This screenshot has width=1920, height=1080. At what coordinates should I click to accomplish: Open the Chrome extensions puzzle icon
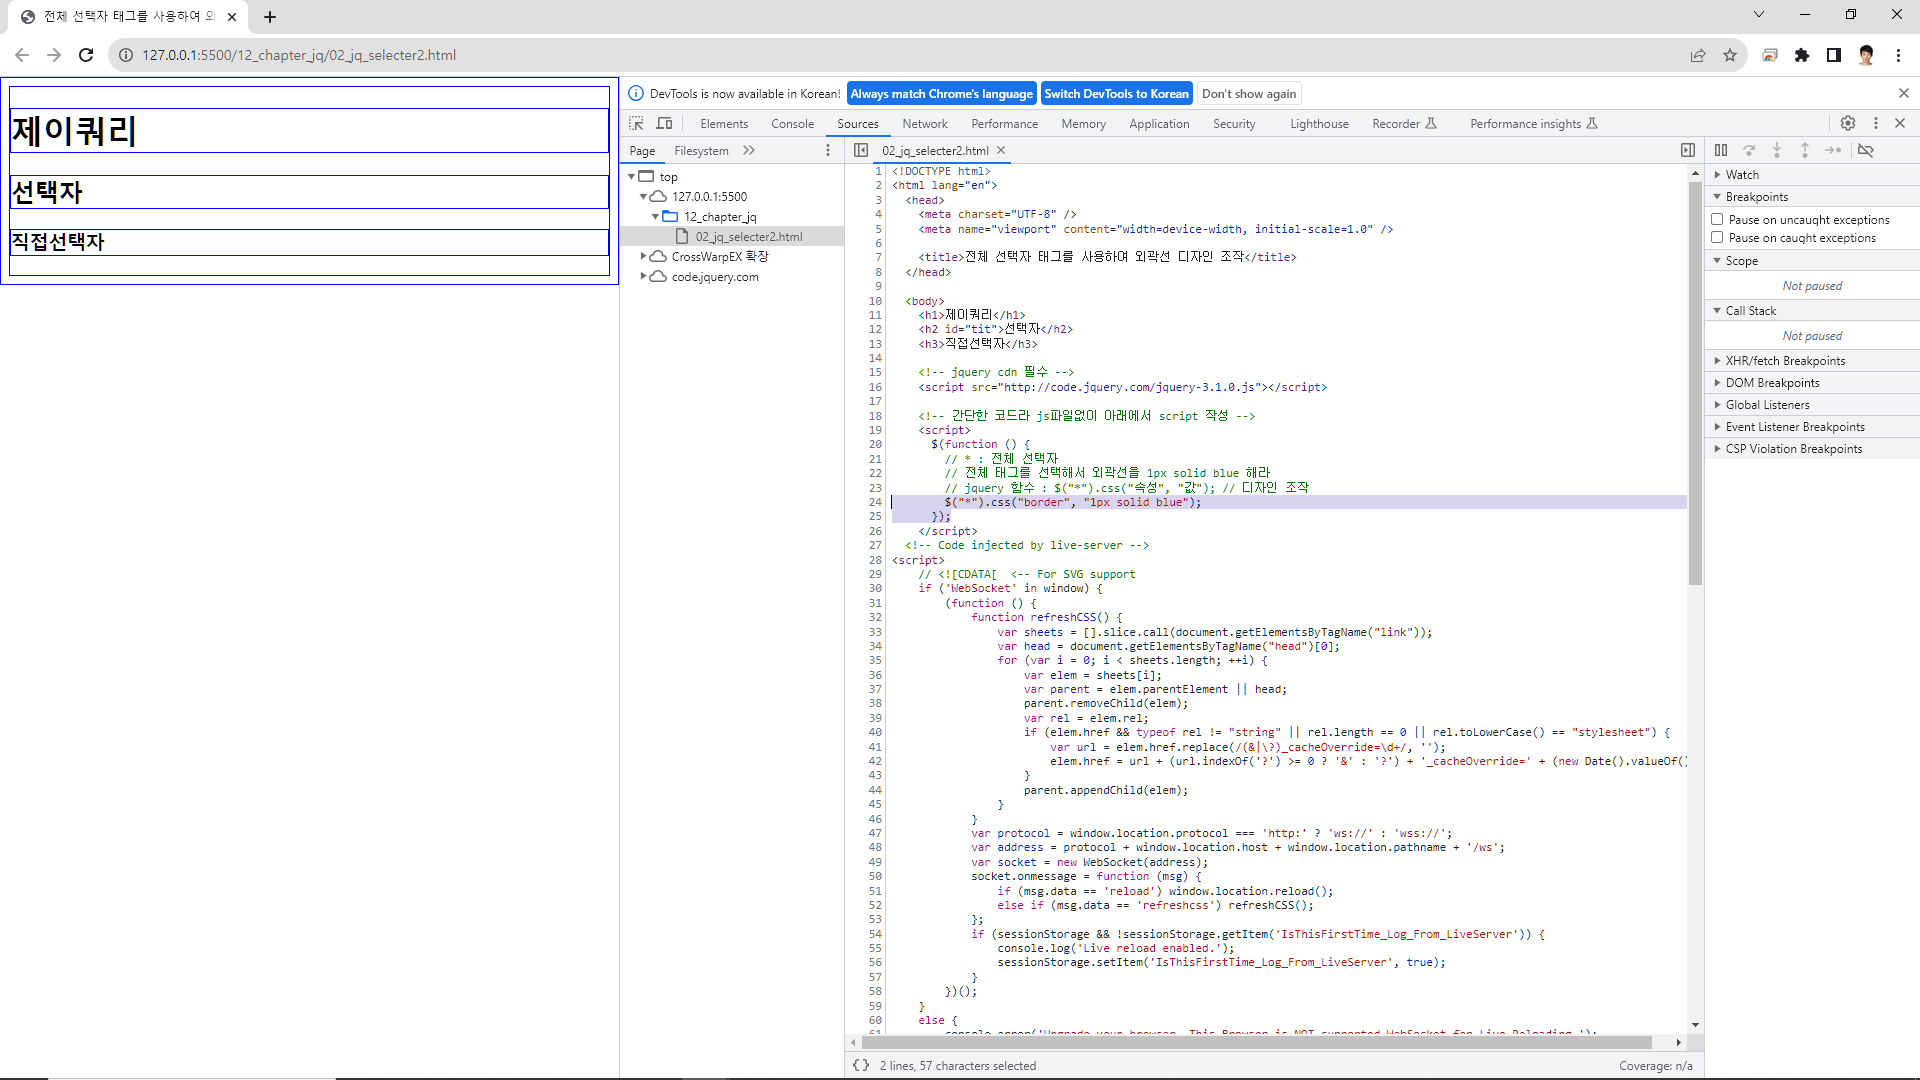[x=1802, y=55]
